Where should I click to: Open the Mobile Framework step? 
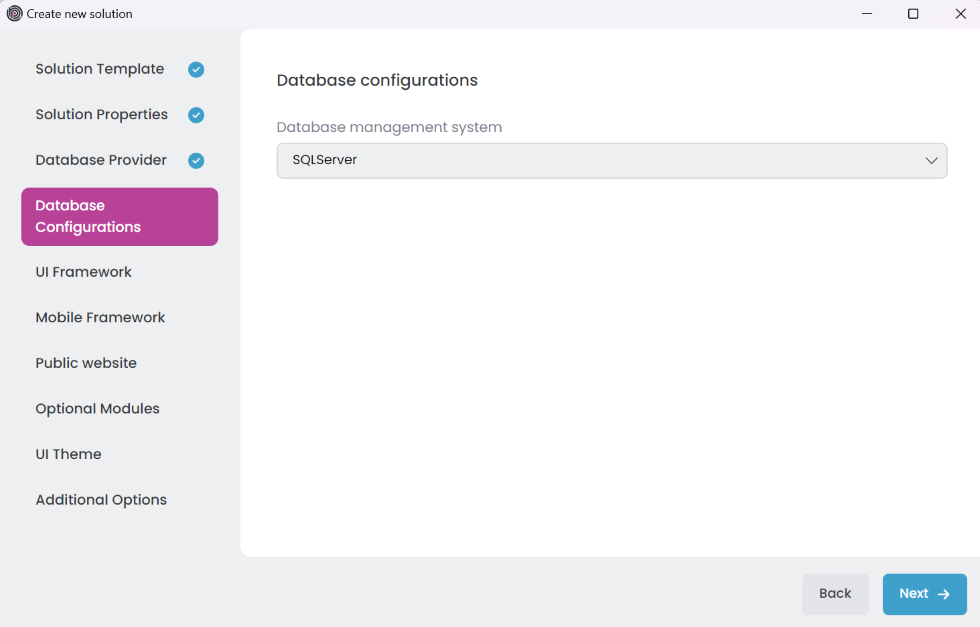click(x=100, y=317)
